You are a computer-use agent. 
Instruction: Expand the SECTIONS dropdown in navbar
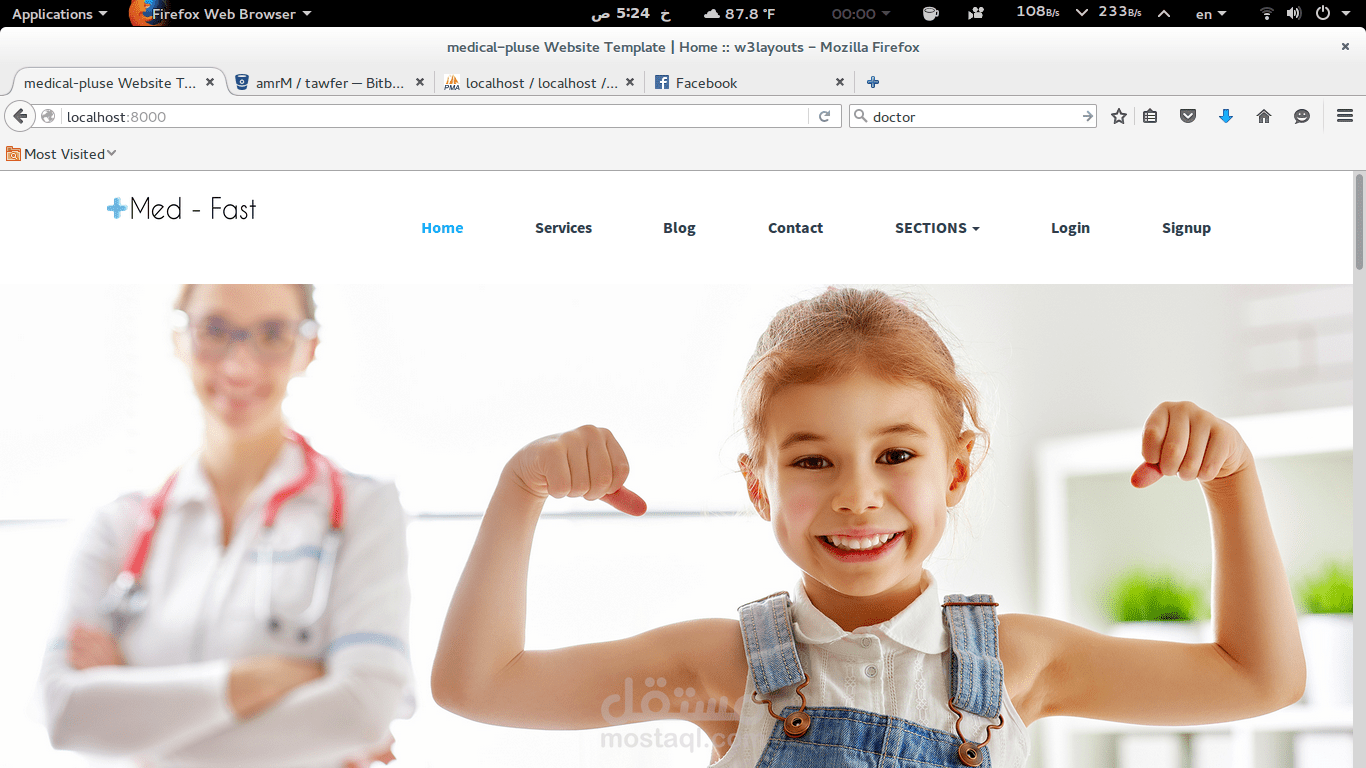[x=937, y=228]
